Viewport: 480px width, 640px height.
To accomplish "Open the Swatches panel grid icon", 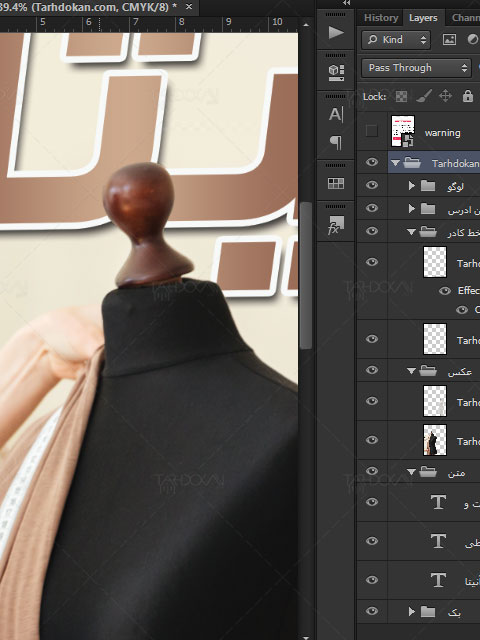I will tap(336, 184).
